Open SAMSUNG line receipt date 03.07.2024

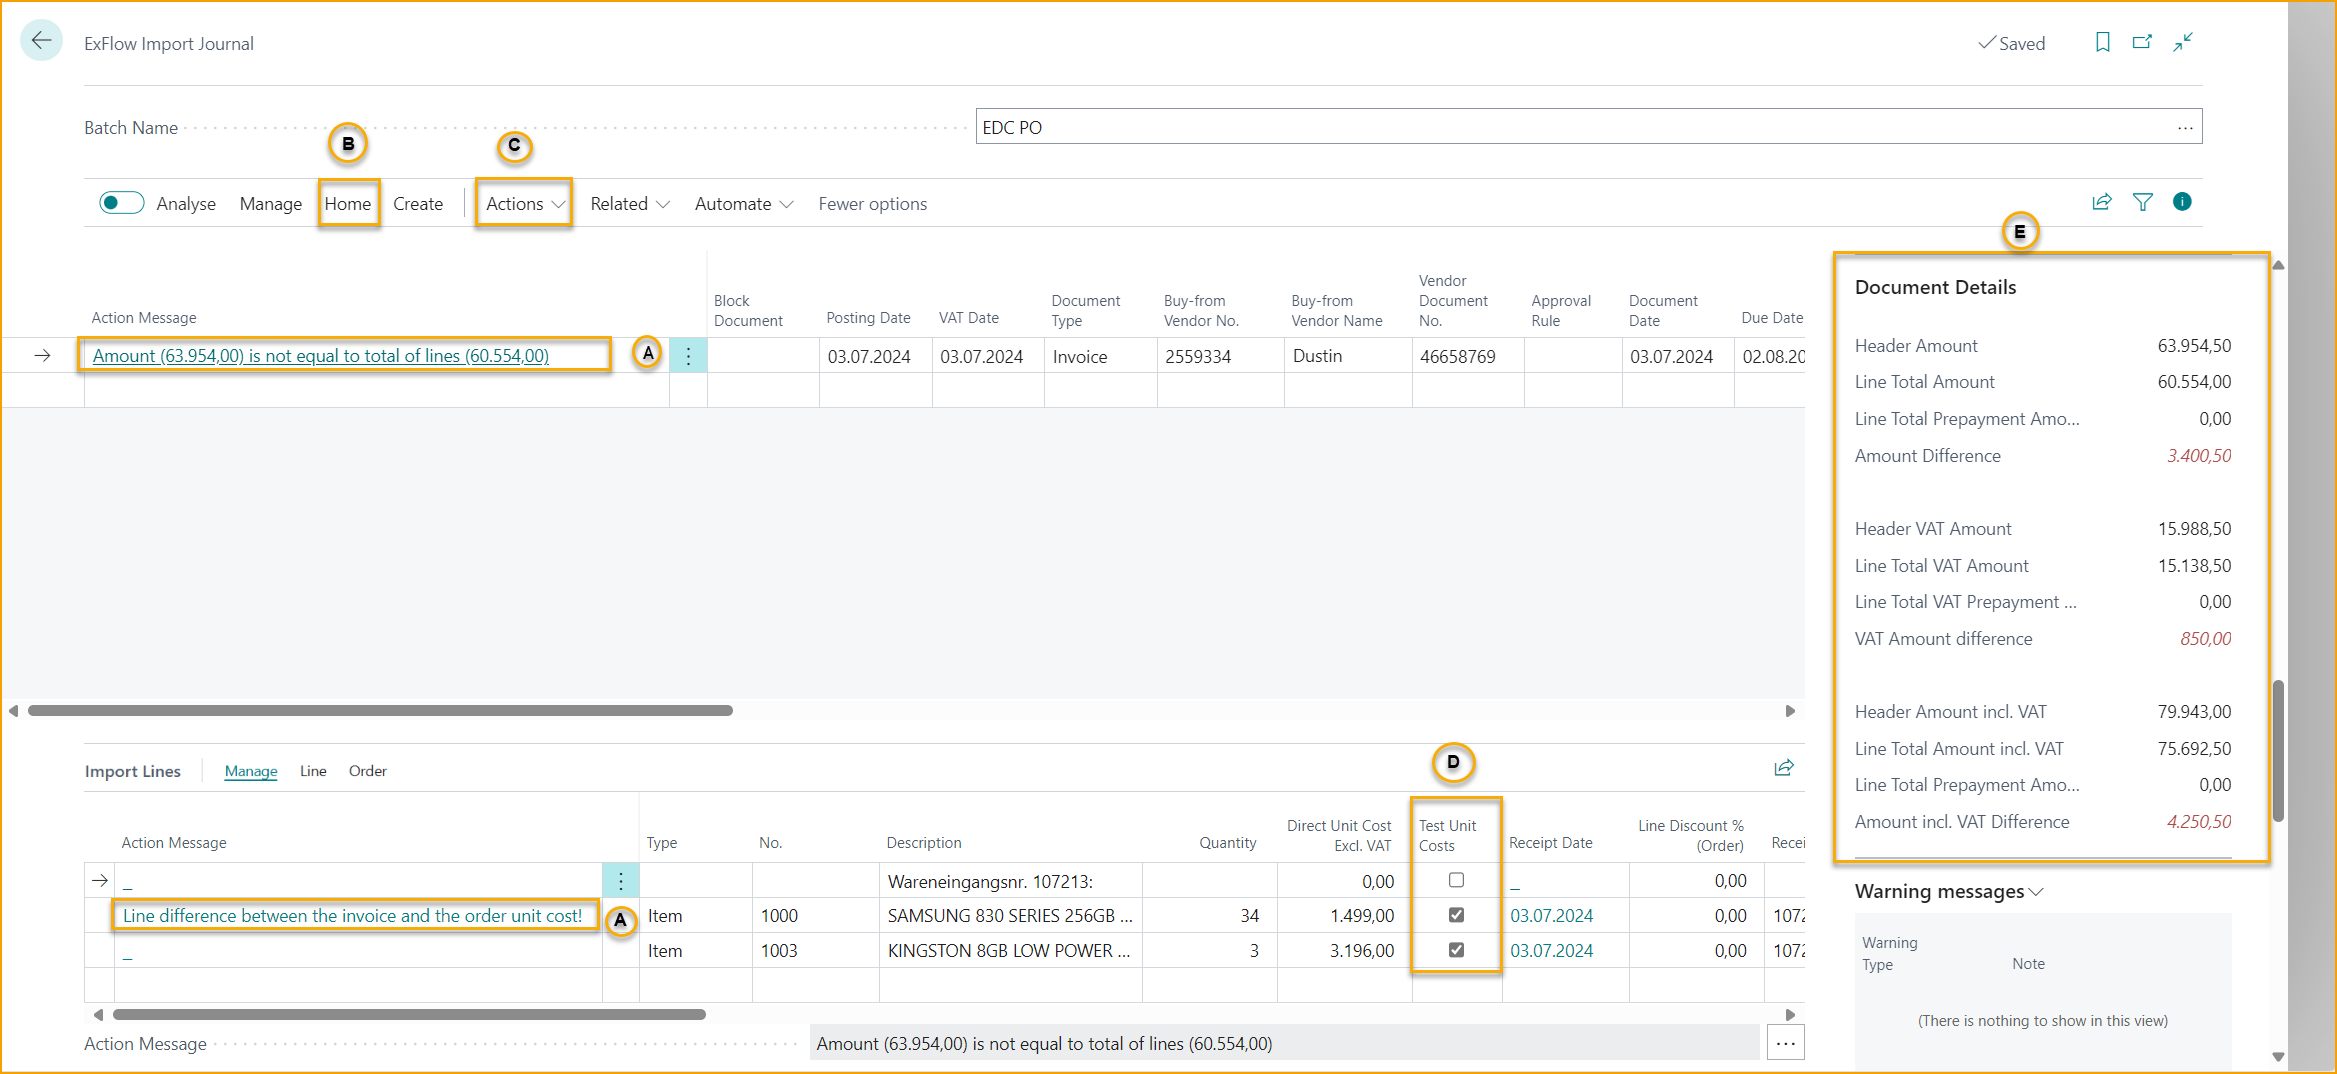(x=1551, y=916)
